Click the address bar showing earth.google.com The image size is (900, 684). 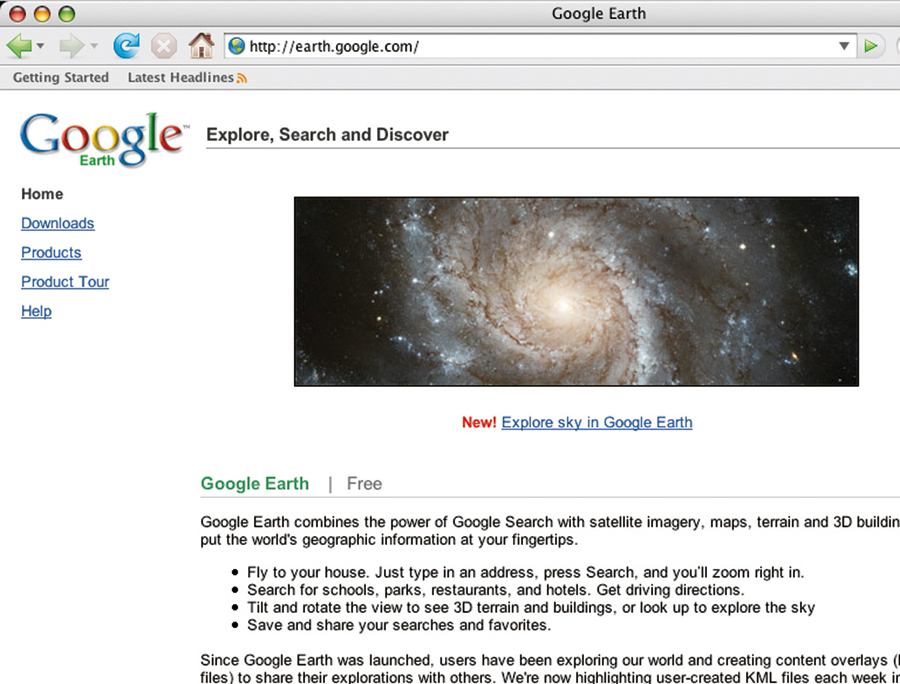pos(540,46)
